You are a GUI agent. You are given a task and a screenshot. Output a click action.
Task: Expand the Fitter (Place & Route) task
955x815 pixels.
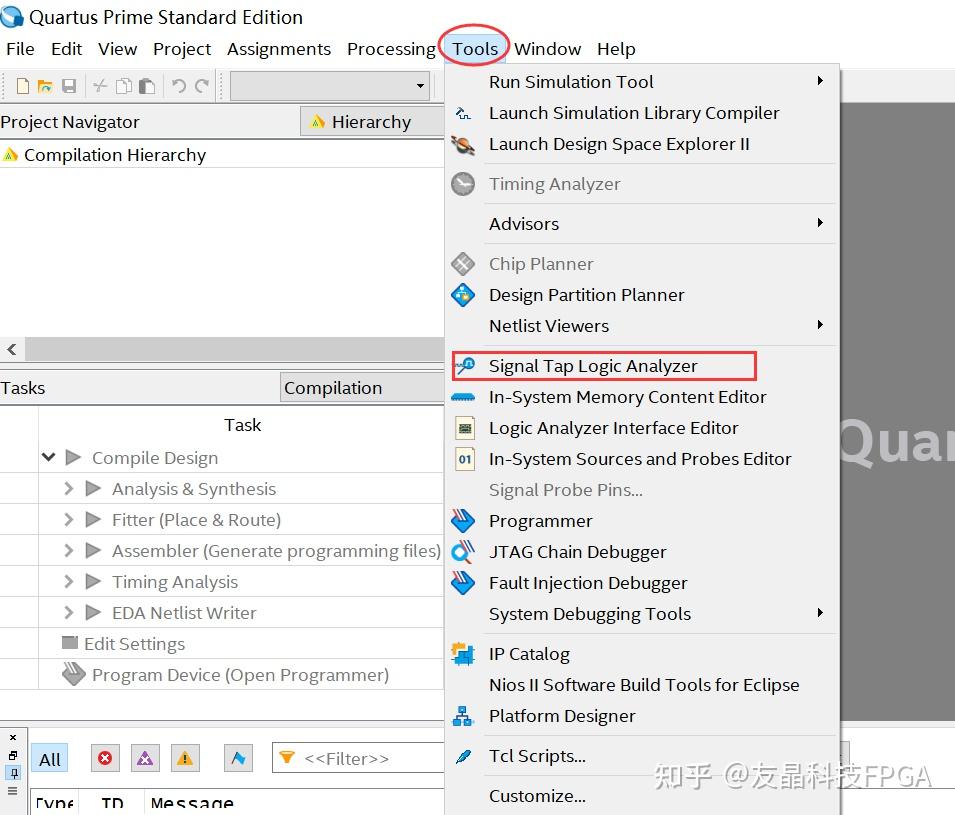[69, 520]
